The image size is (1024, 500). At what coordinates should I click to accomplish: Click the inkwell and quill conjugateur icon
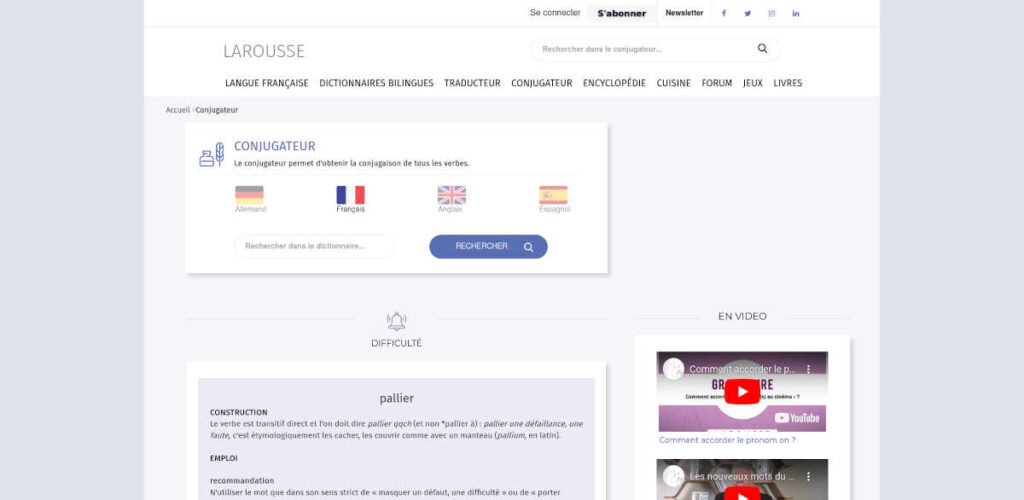click(212, 155)
